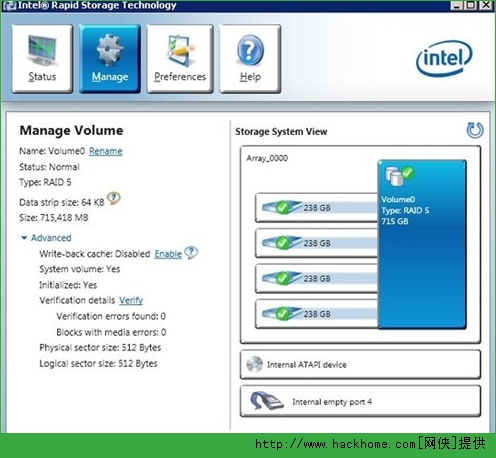Click the Initialized: Yes text
The height and width of the screenshot is (458, 496).
coord(68,285)
